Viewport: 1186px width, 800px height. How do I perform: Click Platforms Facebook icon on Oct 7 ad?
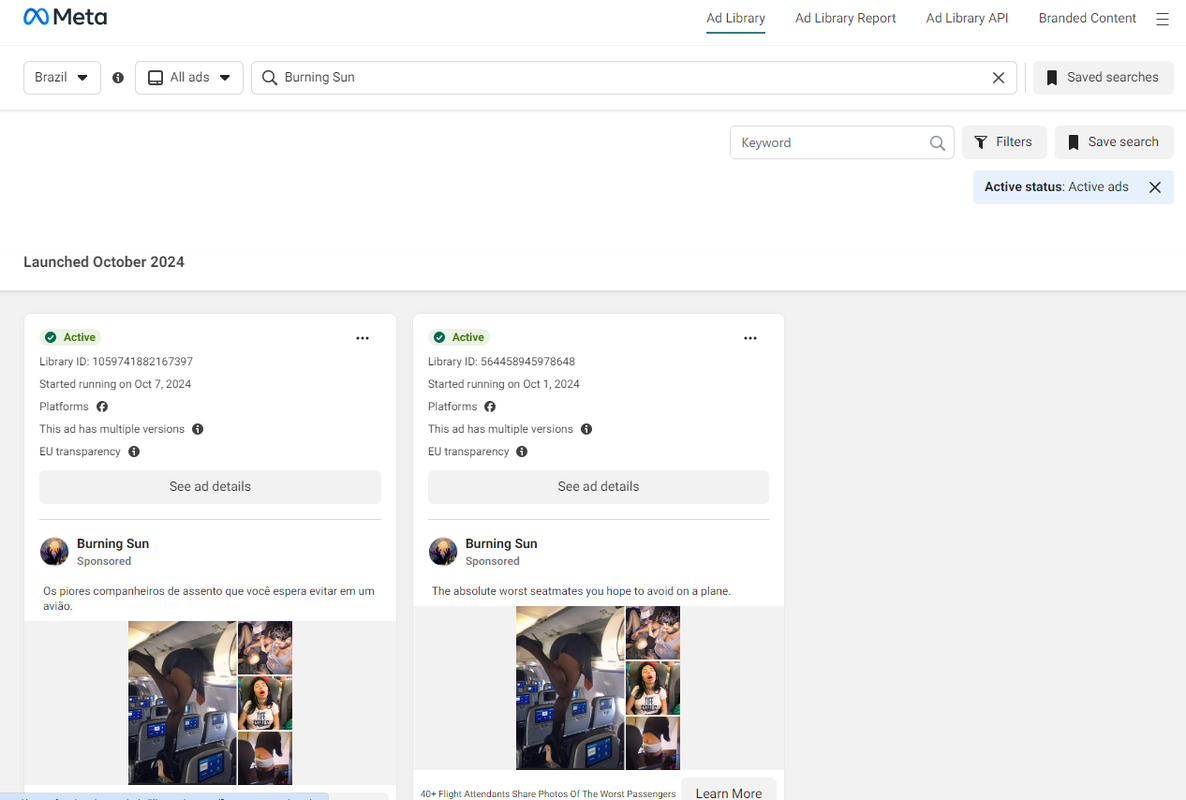point(102,407)
